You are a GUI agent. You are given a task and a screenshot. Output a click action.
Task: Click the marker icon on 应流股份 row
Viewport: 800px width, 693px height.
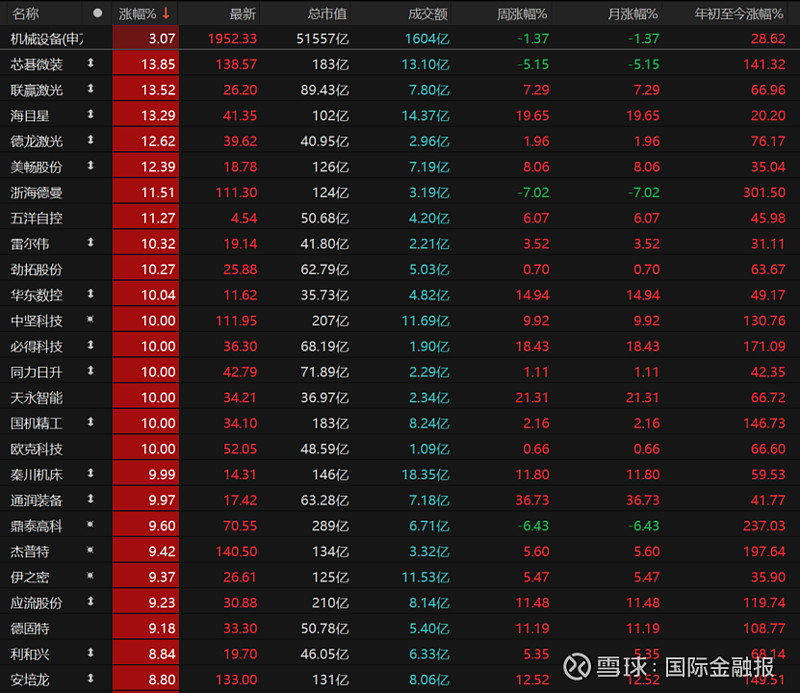click(x=90, y=602)
